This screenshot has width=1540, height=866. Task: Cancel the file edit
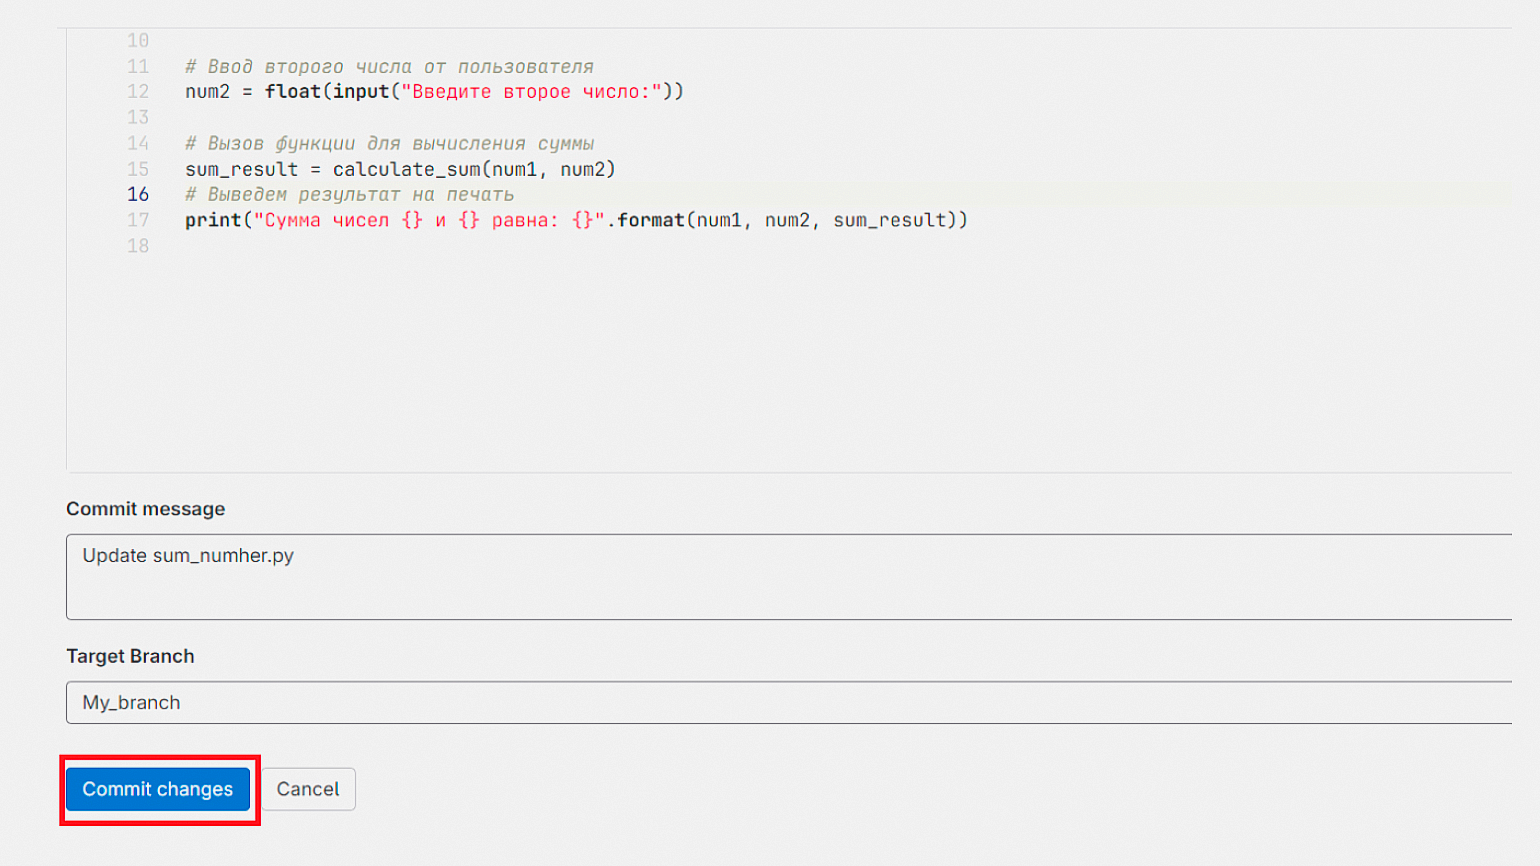point(308,789)
